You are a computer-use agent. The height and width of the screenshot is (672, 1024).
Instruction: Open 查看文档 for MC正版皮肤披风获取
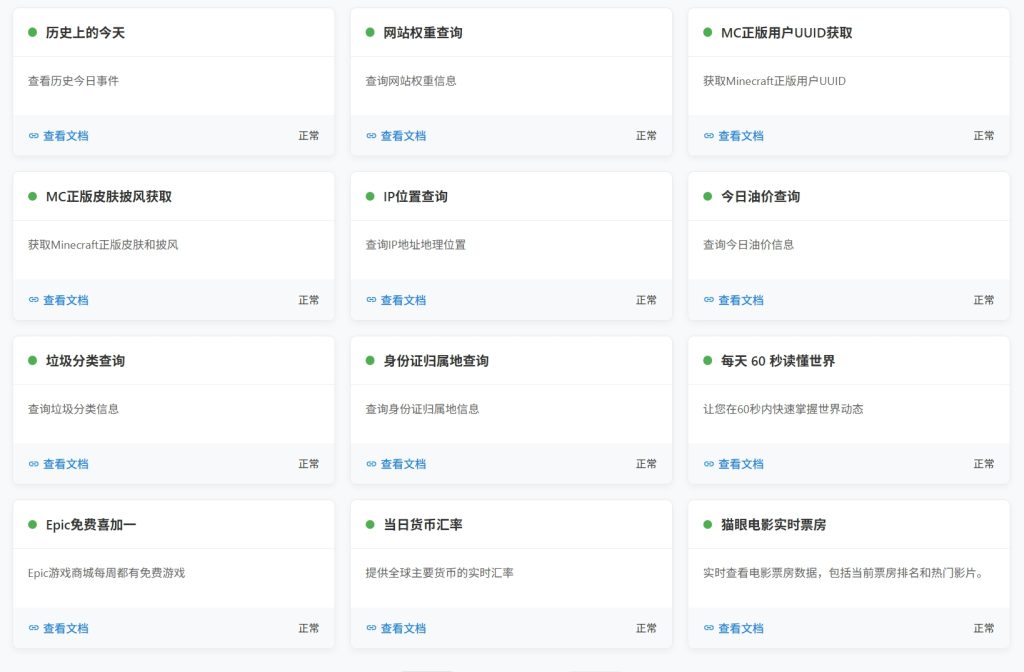(x=65, y=300)
